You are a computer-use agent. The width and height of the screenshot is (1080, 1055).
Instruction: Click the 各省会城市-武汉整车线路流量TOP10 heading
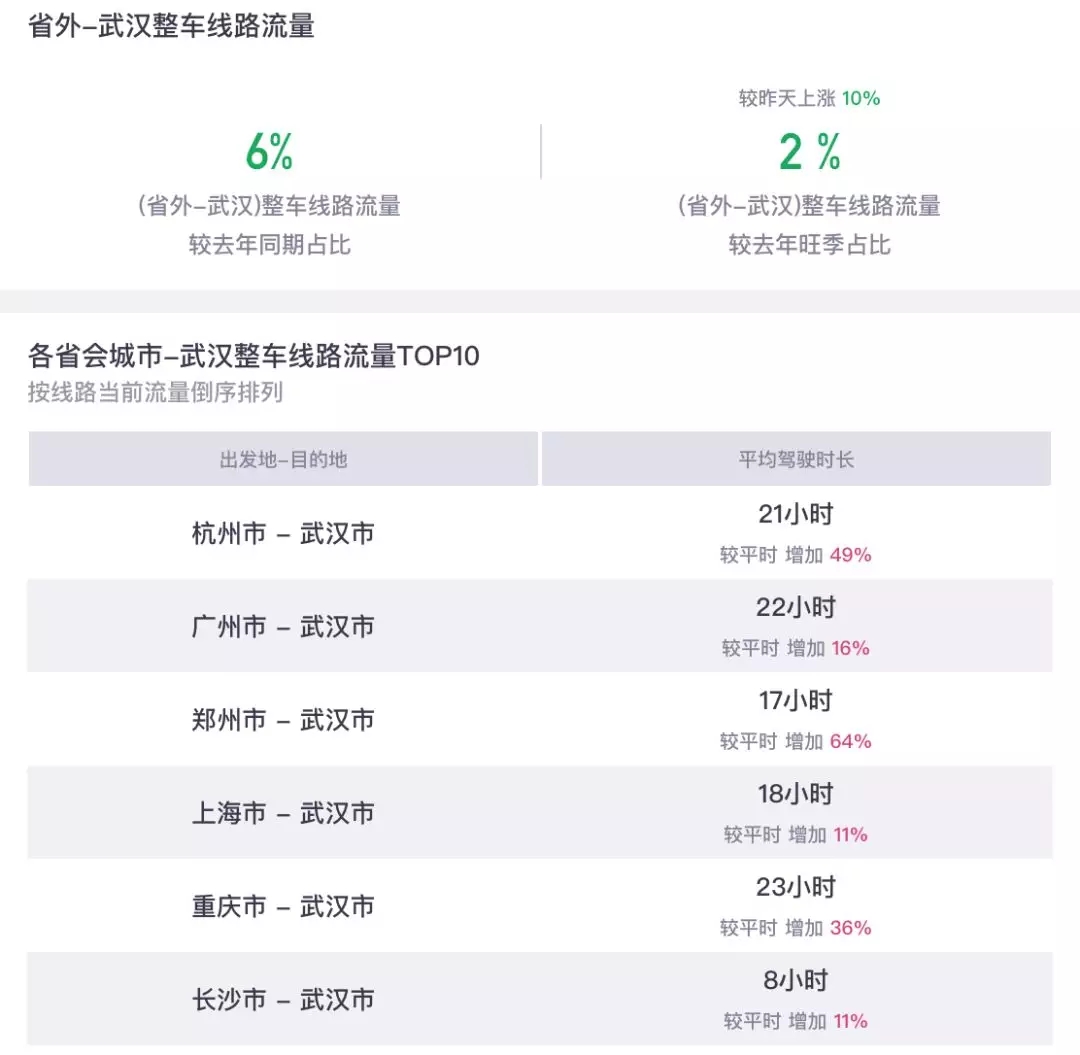point(254,356)
